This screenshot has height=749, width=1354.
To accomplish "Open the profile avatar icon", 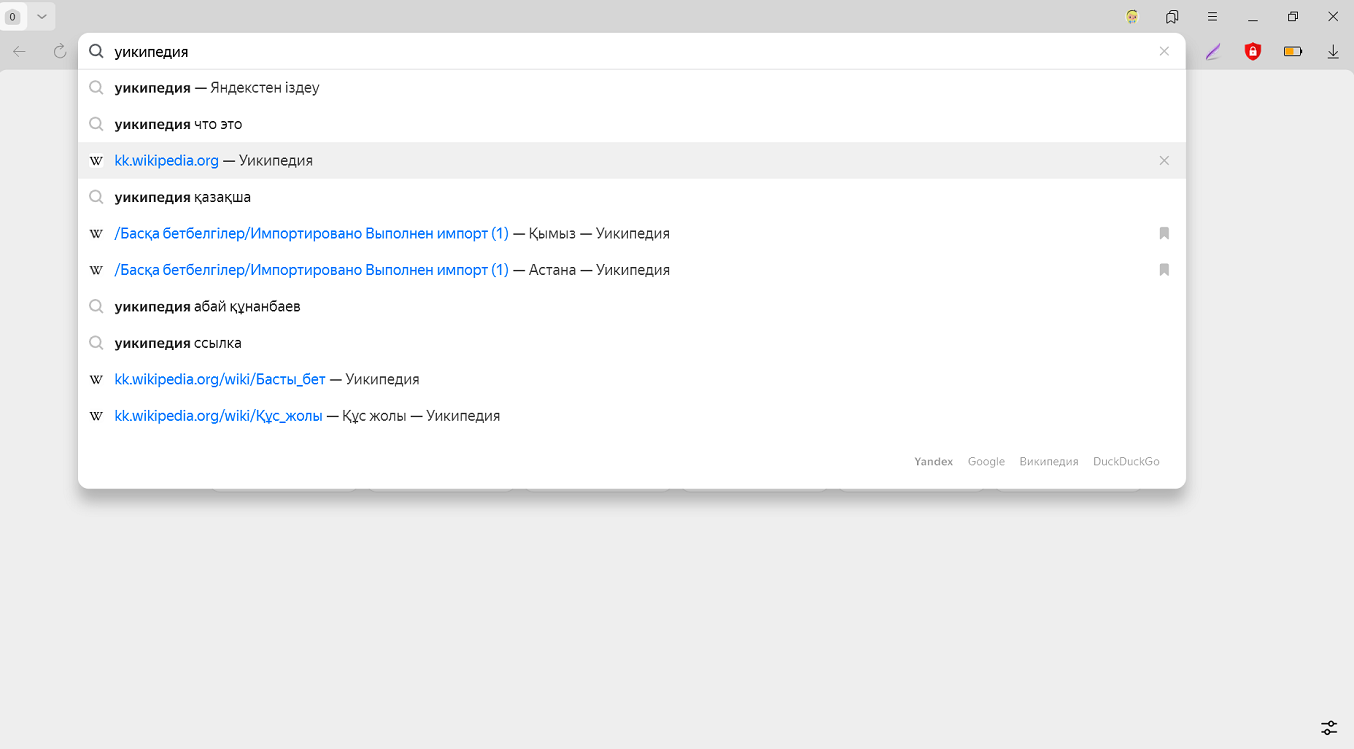I will [1132, 17].
